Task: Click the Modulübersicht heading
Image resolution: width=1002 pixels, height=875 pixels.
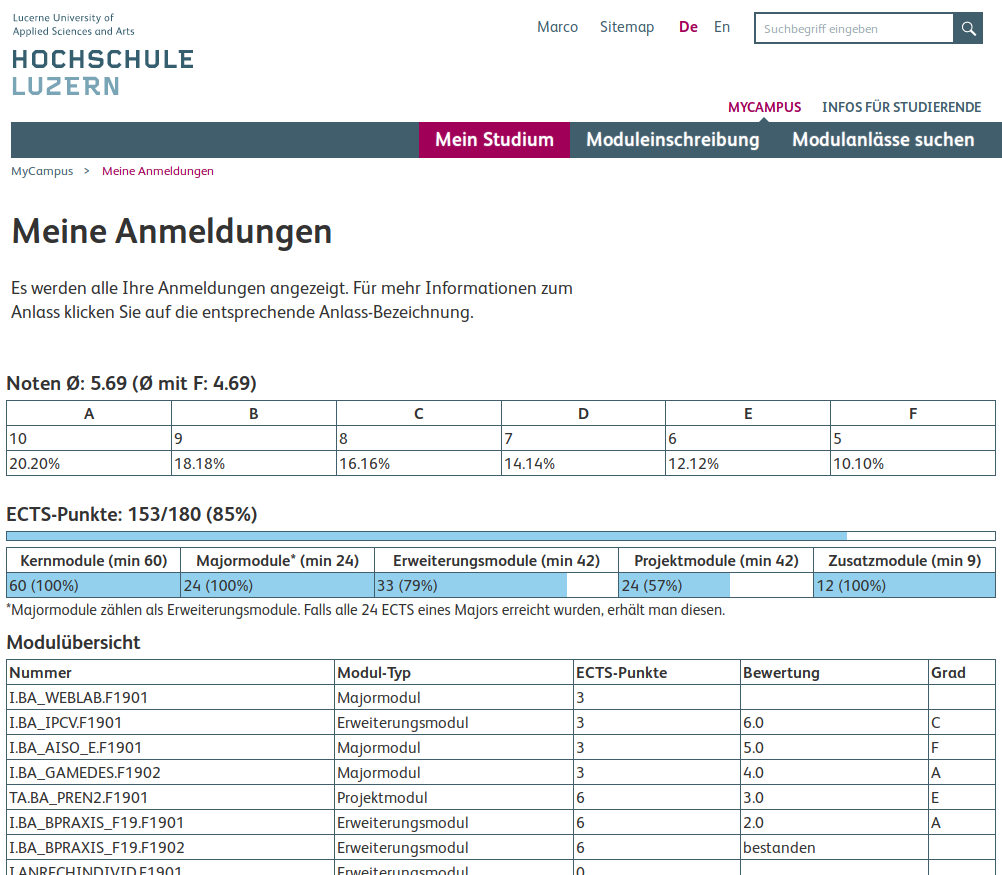Action: coord(73,642)
